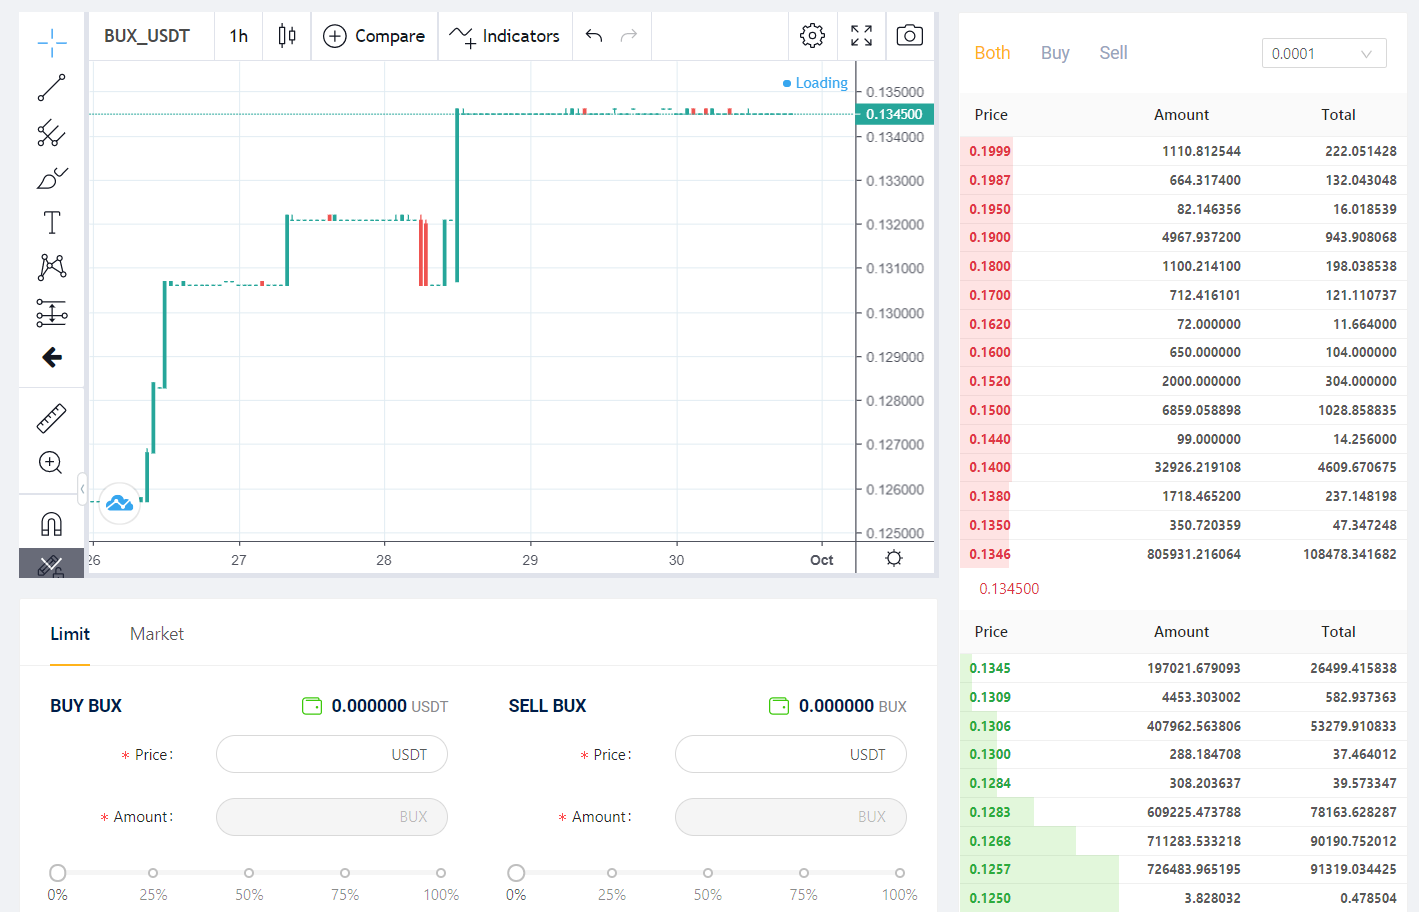The width and height of the screenshot is (1419, 912).
Task: Click the buy total 91319.034425
Action: tap(1353, 869)
